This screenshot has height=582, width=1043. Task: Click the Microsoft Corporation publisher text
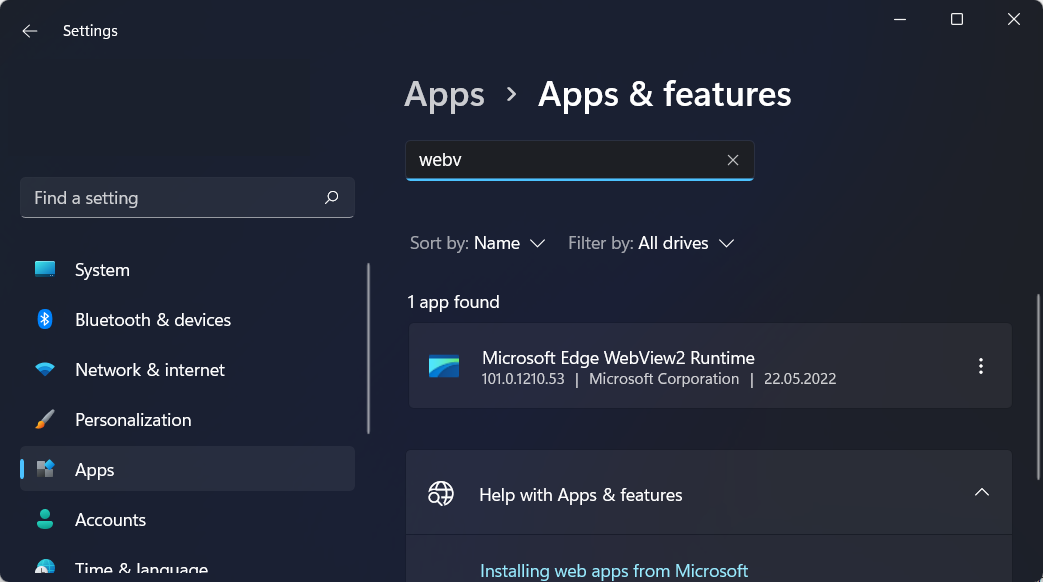click(664, 378)
